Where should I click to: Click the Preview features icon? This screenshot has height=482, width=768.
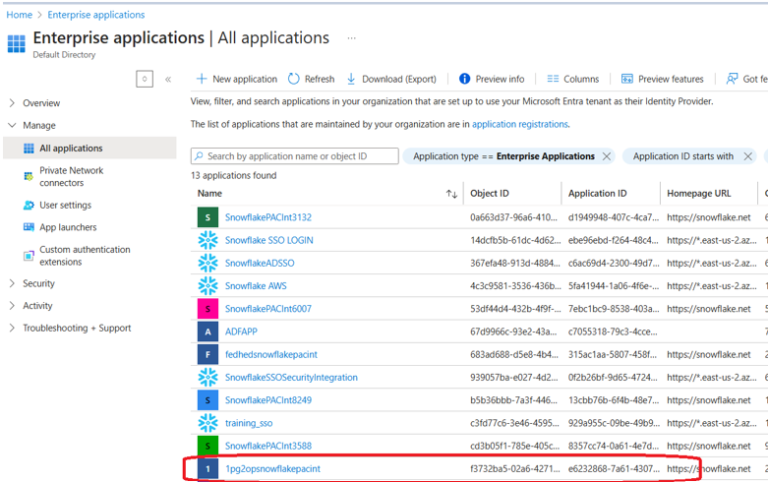pos(627,79)
